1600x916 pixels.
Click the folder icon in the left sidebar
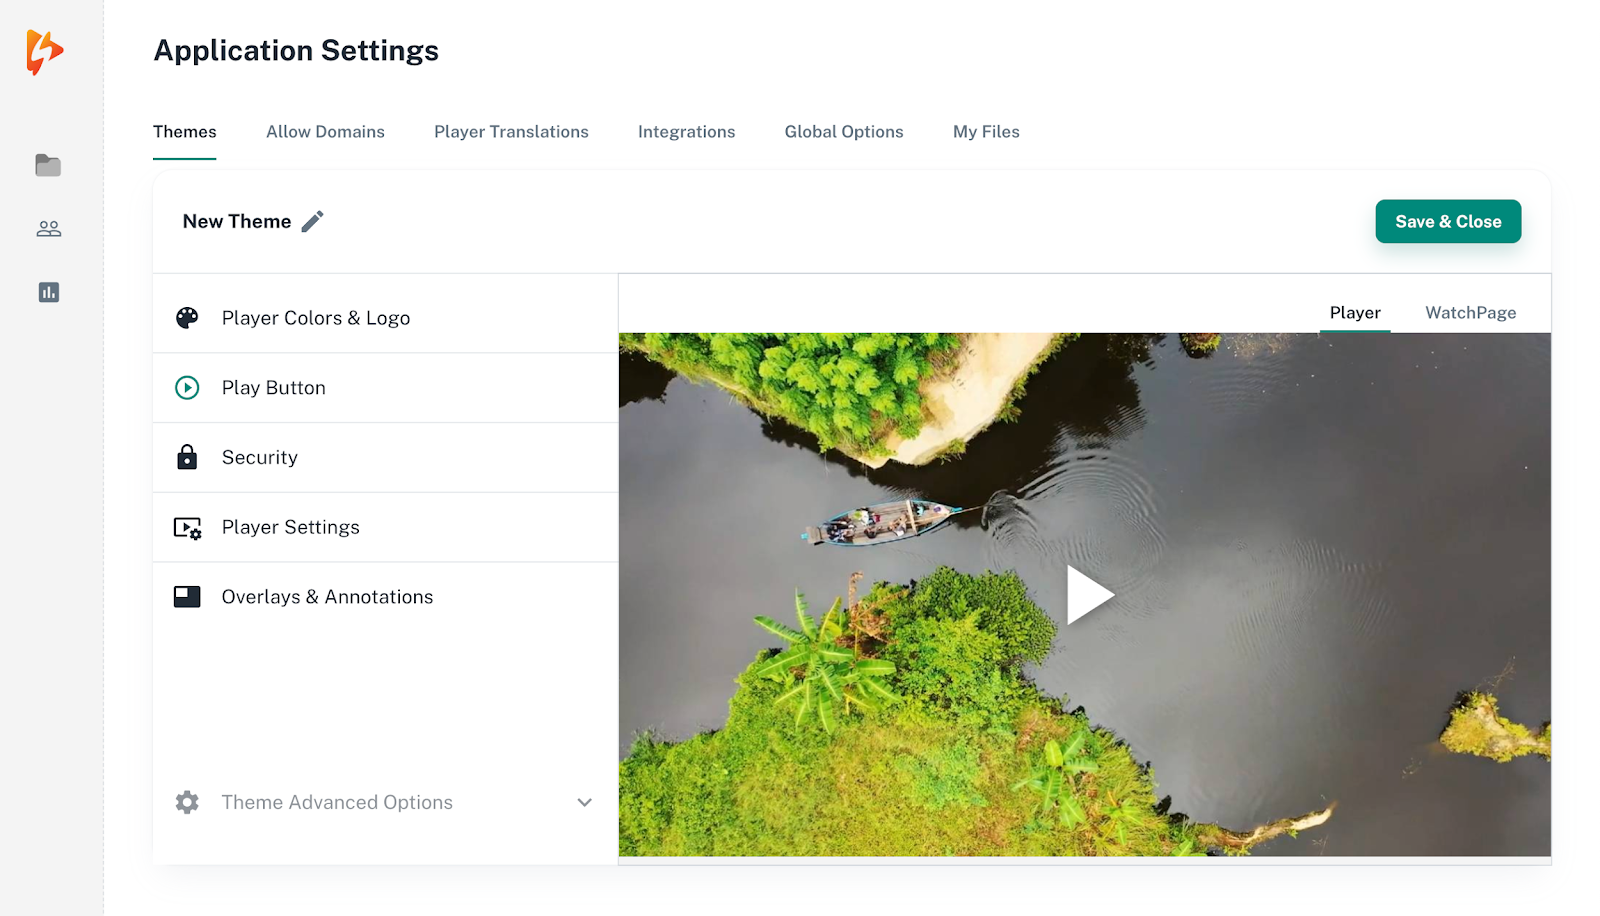point(48,166)
